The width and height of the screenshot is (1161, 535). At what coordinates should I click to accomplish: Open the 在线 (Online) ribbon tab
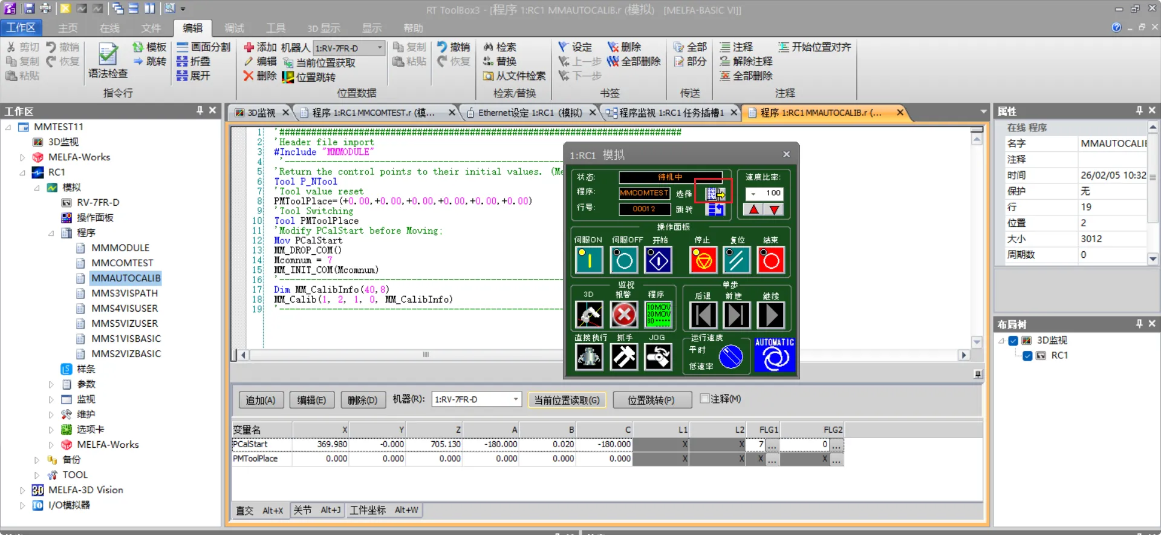tap(109, 28)
